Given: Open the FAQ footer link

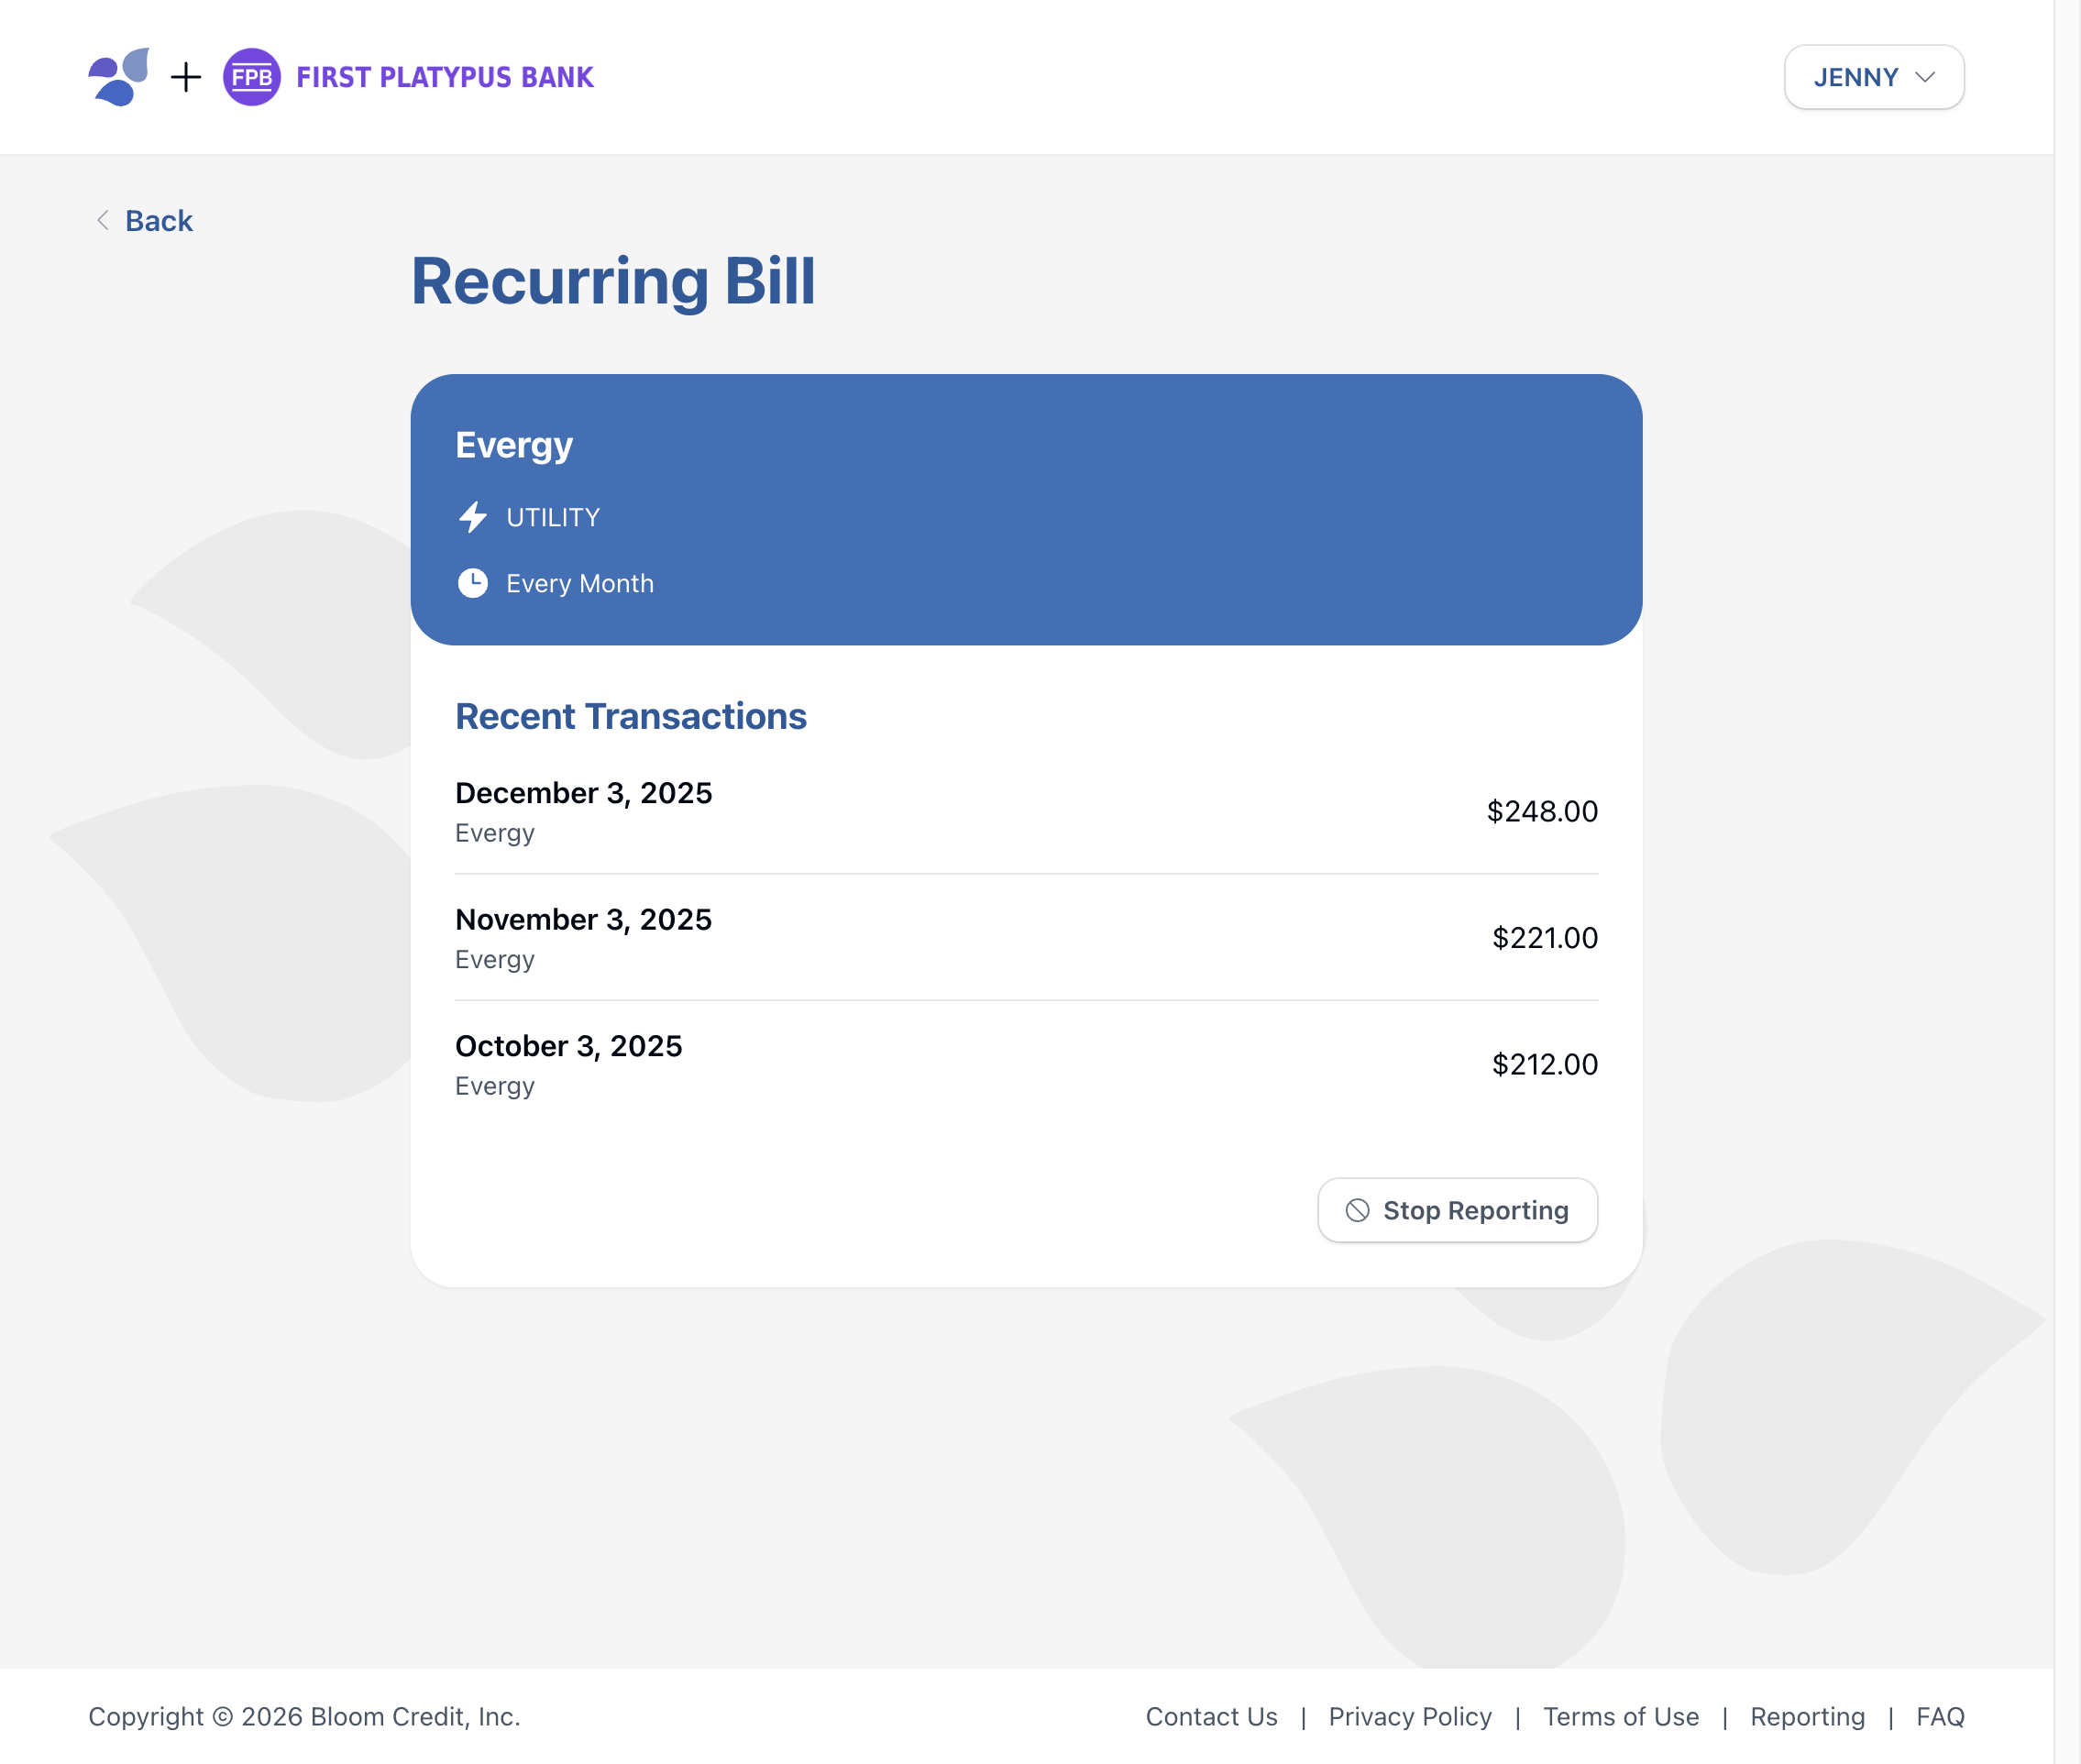Looking at the screenshot, I should pyautogui.click(x=1939, y=1716).
